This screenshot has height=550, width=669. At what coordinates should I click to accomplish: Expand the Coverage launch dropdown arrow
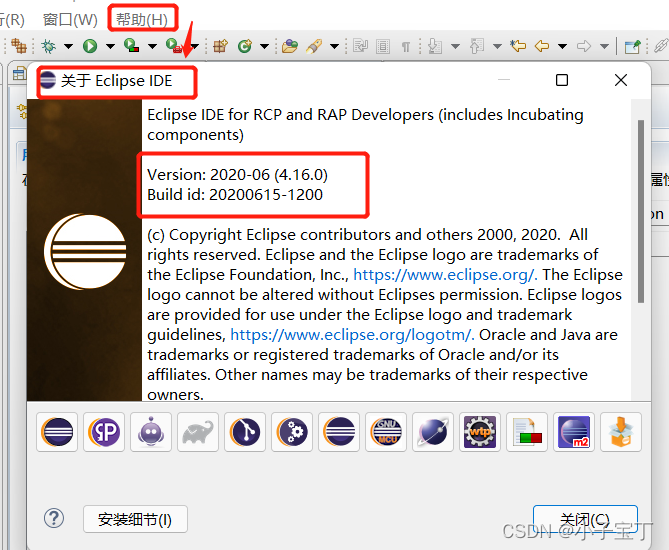tap(152, 46)
